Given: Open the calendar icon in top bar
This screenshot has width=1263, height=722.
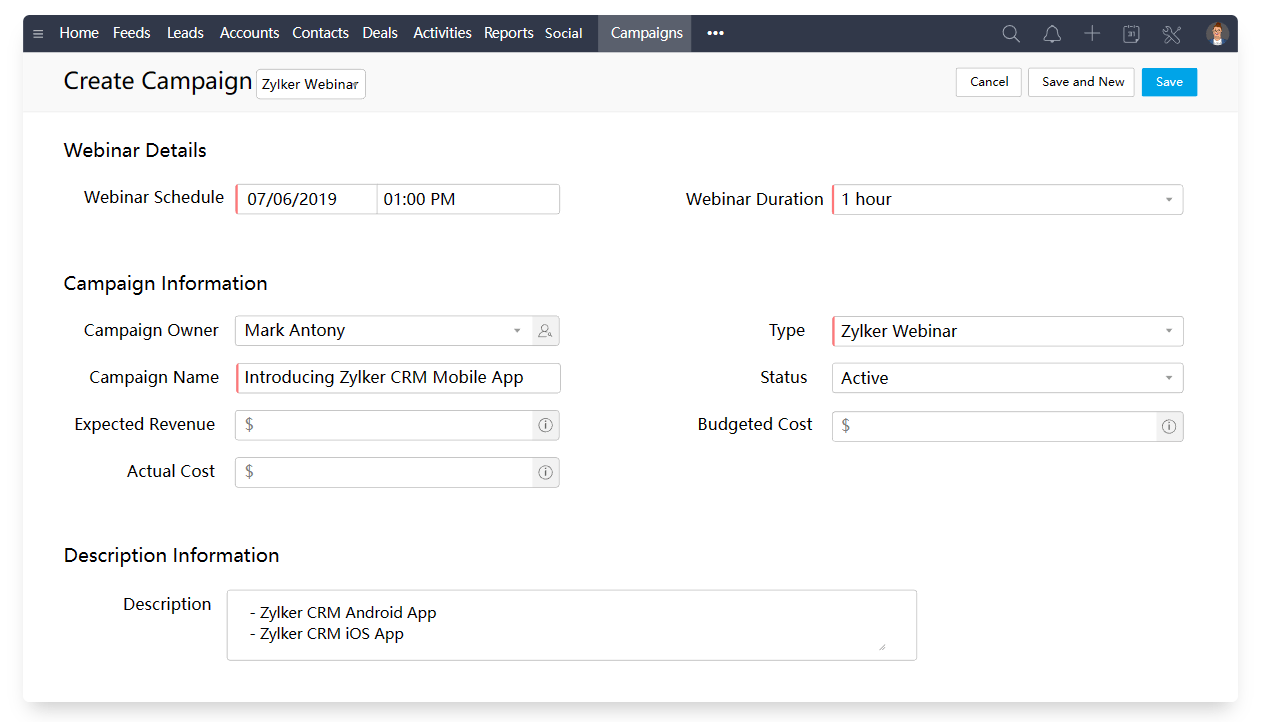Looking at the screenshot, I should 1131,34.
